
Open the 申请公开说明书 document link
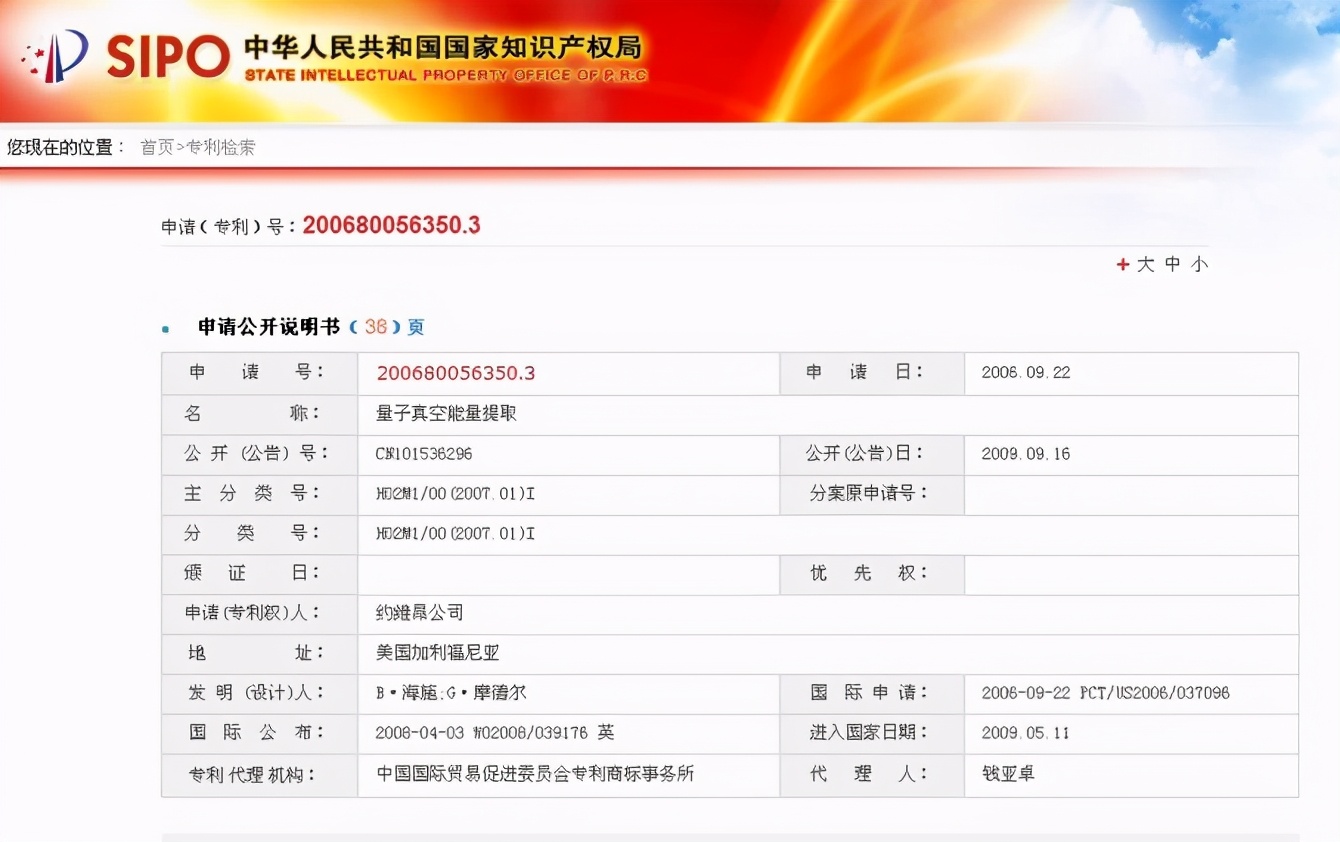coord(268,327)
